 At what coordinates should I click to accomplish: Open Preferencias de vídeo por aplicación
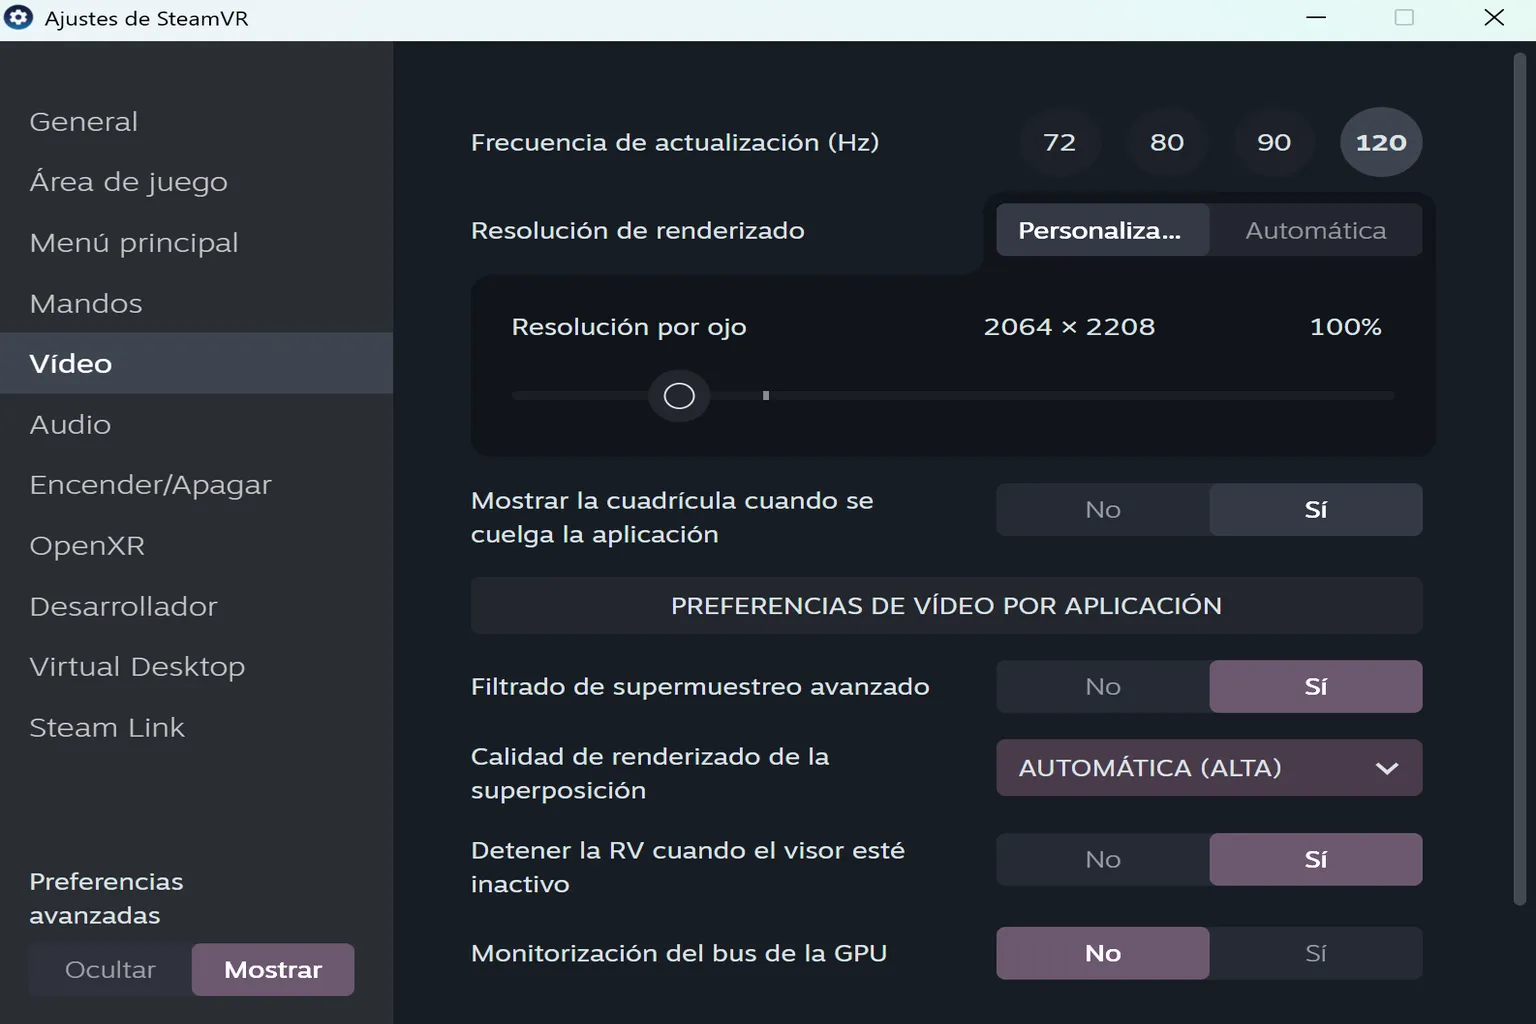946,606
